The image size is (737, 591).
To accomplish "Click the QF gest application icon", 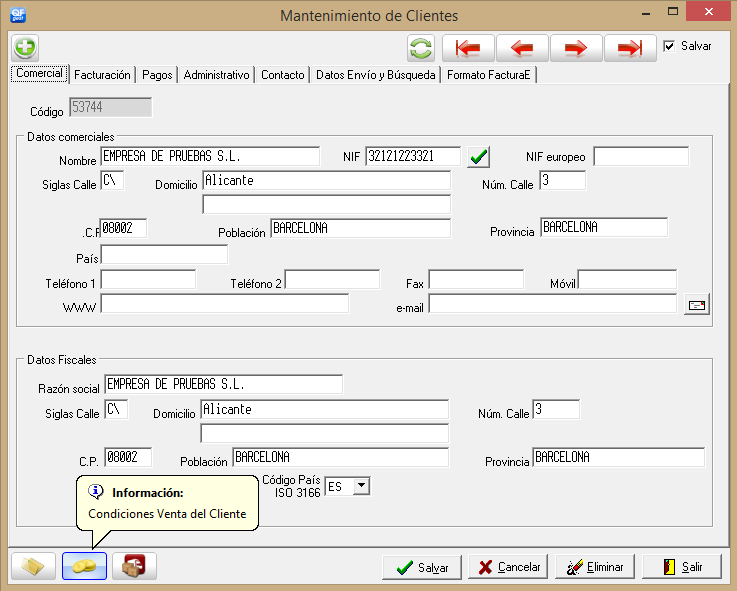I will point(18,15).
